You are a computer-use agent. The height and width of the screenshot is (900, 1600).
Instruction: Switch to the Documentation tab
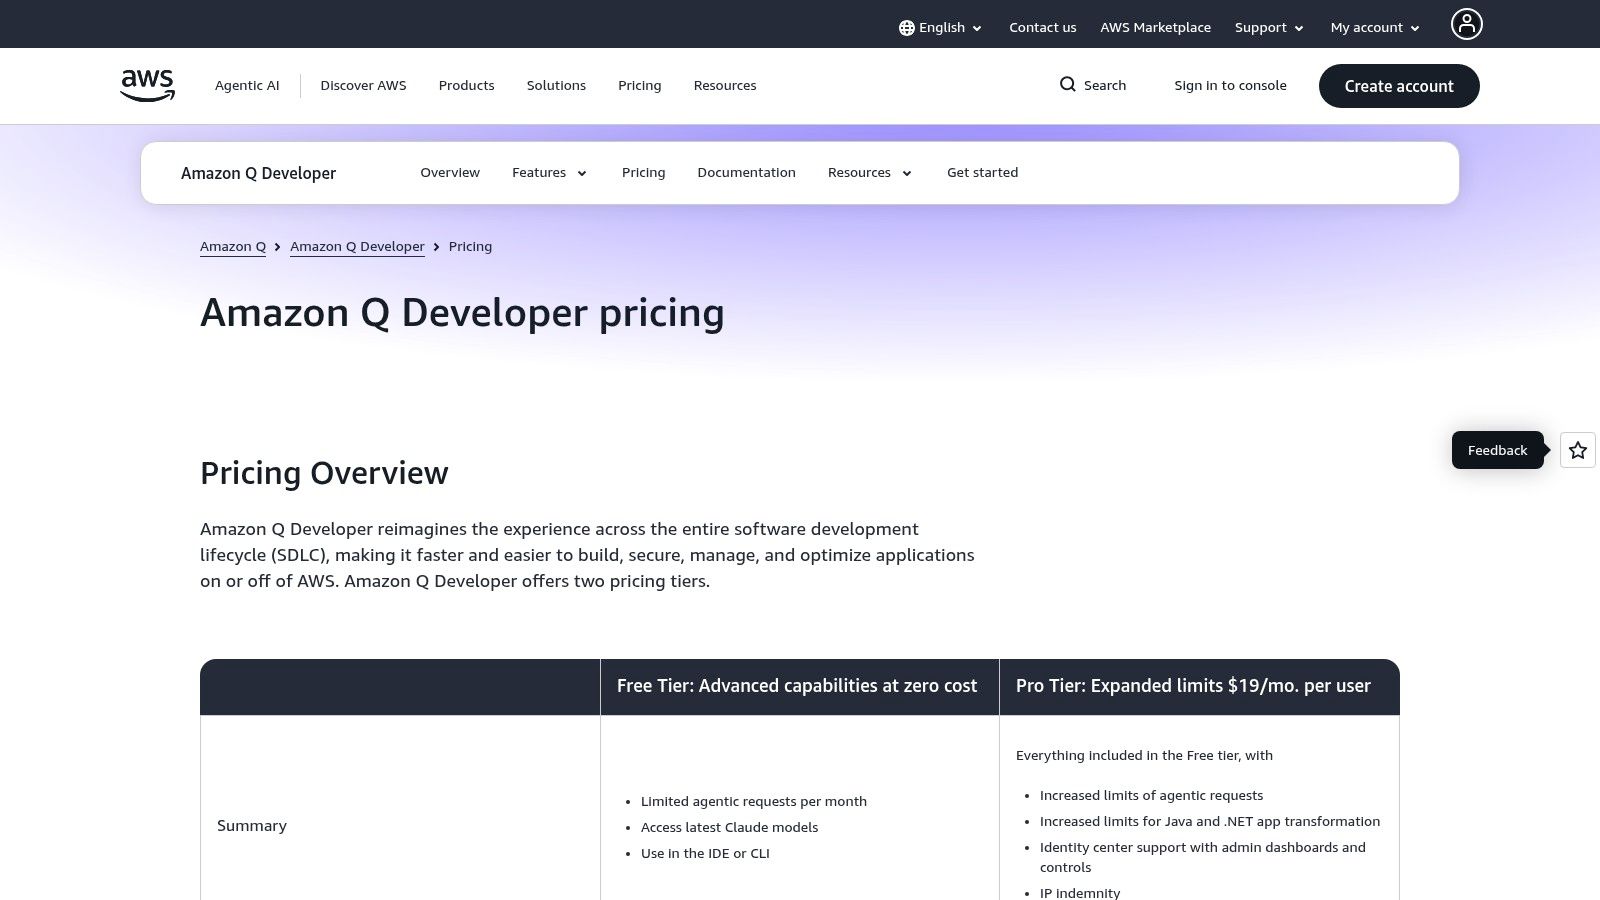[x=746, y=172]
